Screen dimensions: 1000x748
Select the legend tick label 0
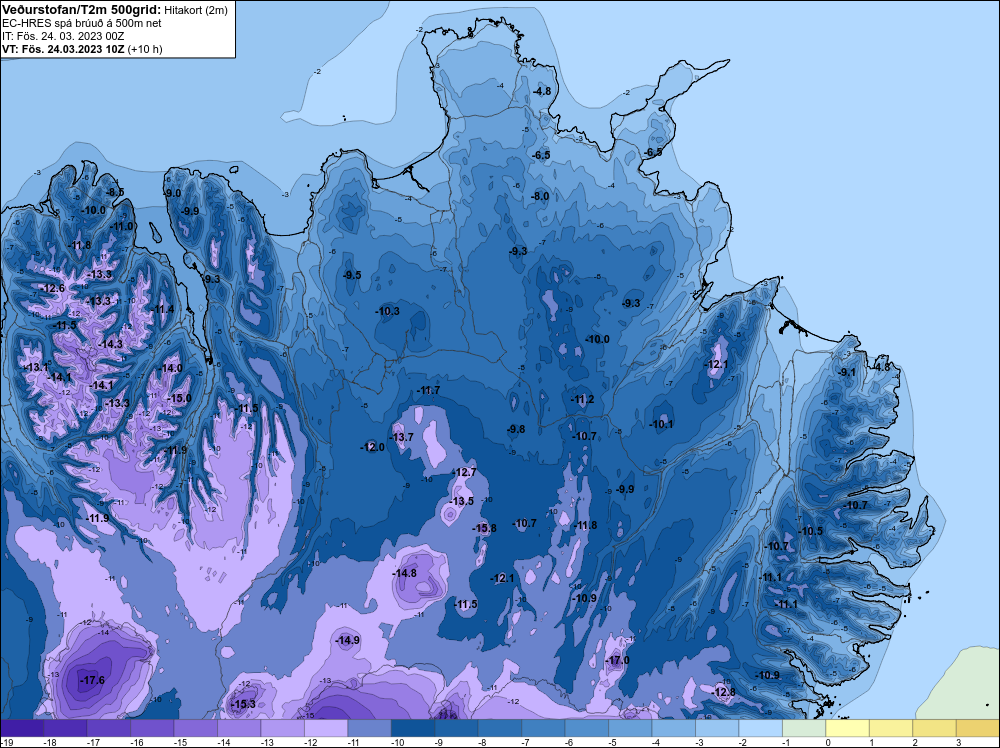tap(828, 742)
